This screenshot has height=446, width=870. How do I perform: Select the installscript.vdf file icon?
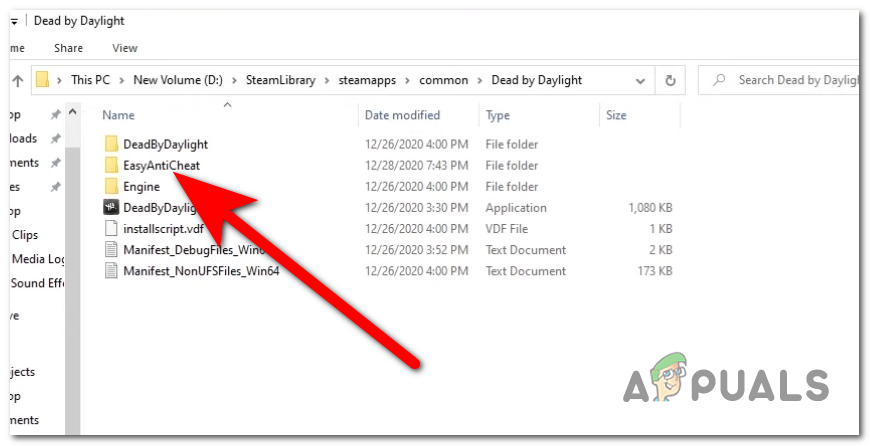click(111, 229)
